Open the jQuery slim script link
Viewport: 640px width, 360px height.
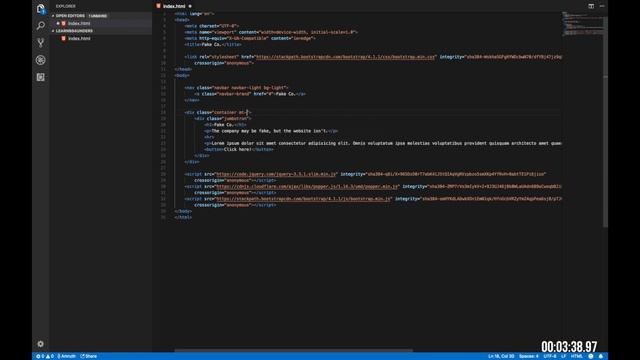point(276,174)
